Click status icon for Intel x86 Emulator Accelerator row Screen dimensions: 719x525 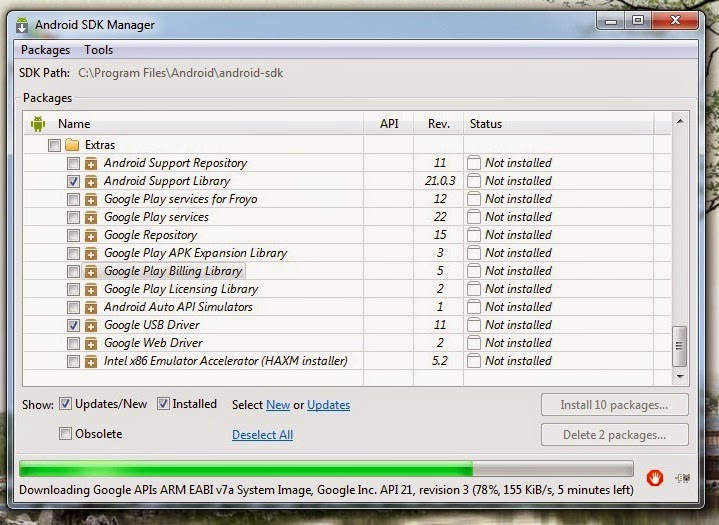tap(474, 361)
